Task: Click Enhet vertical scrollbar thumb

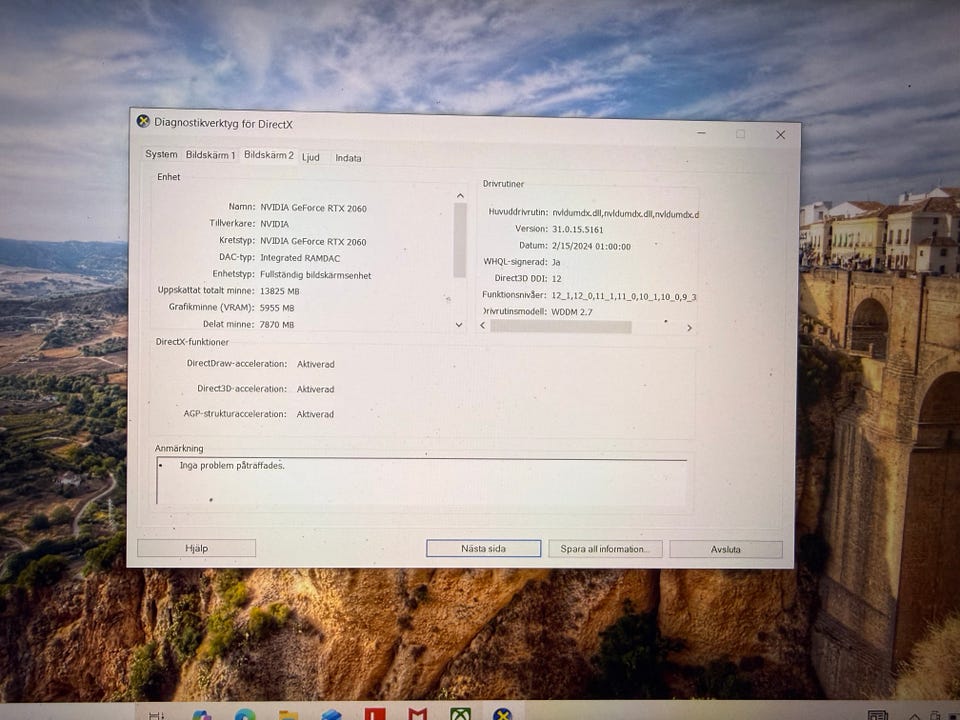Action: coord(460,240)
